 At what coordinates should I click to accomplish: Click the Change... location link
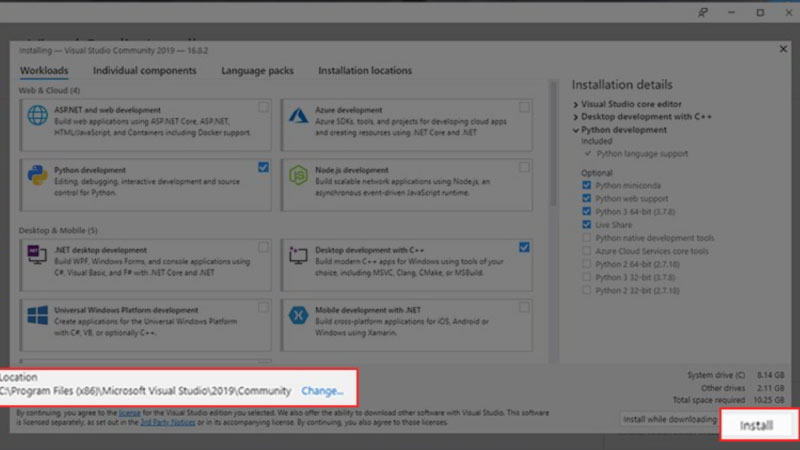tap(322, 391)
